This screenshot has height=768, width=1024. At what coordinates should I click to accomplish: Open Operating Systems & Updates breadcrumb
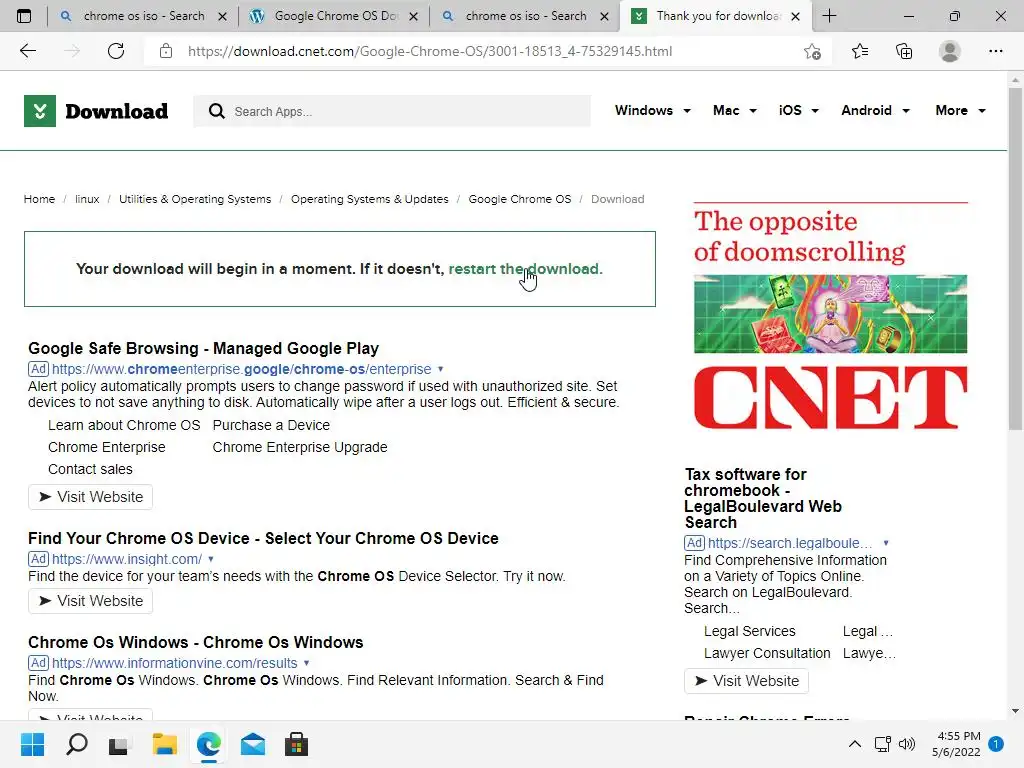click(370, 199)
